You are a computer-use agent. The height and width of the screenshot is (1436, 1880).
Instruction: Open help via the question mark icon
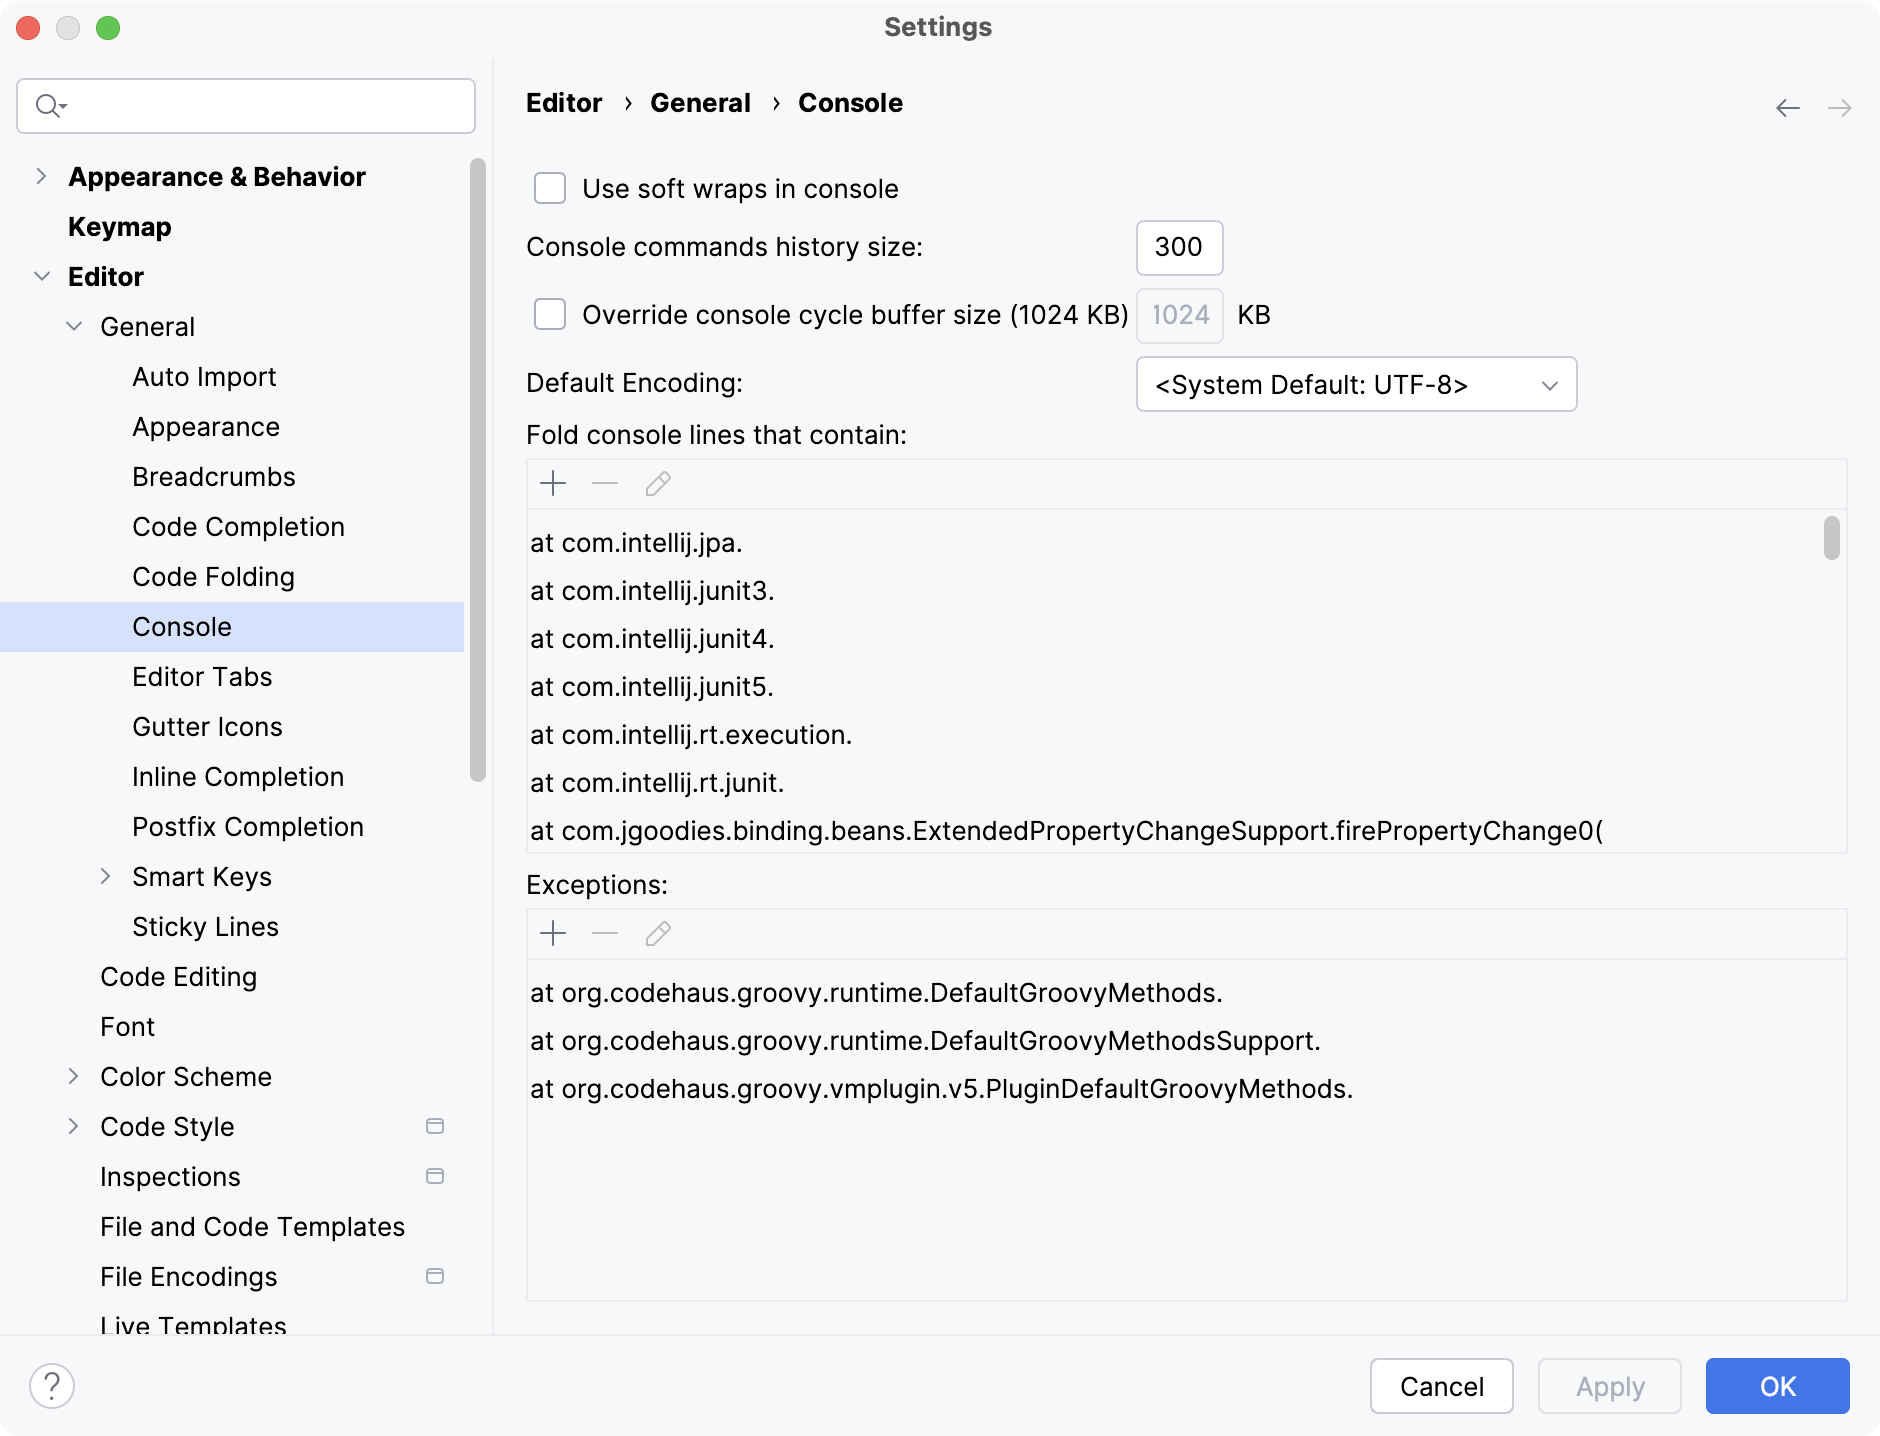click(53, 1386)
